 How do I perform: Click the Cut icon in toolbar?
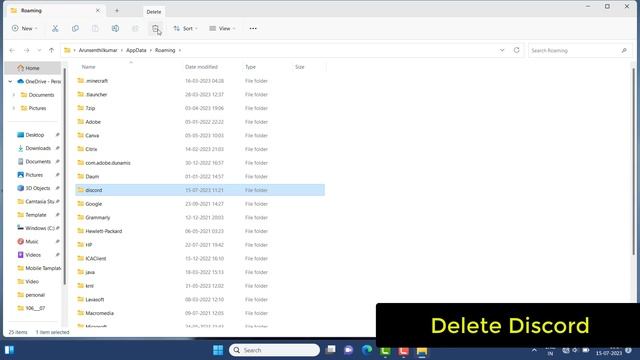click(x=55, y=29)
